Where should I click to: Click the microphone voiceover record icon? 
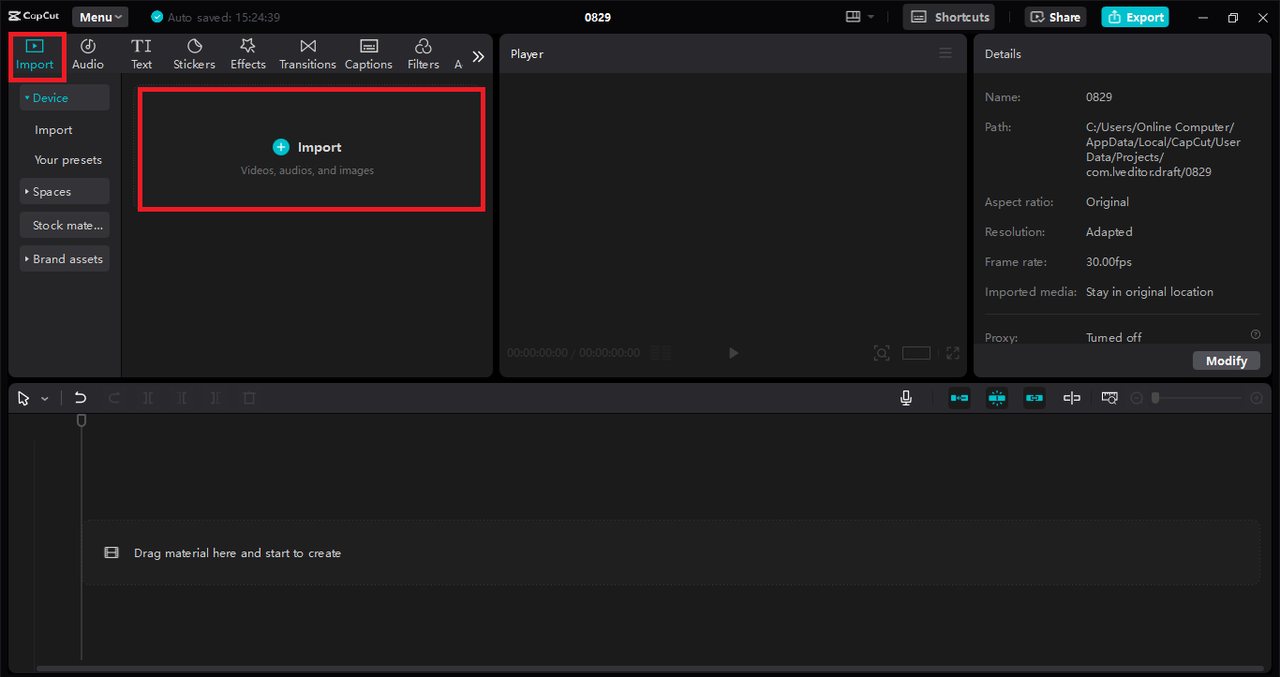pos(906,398)
